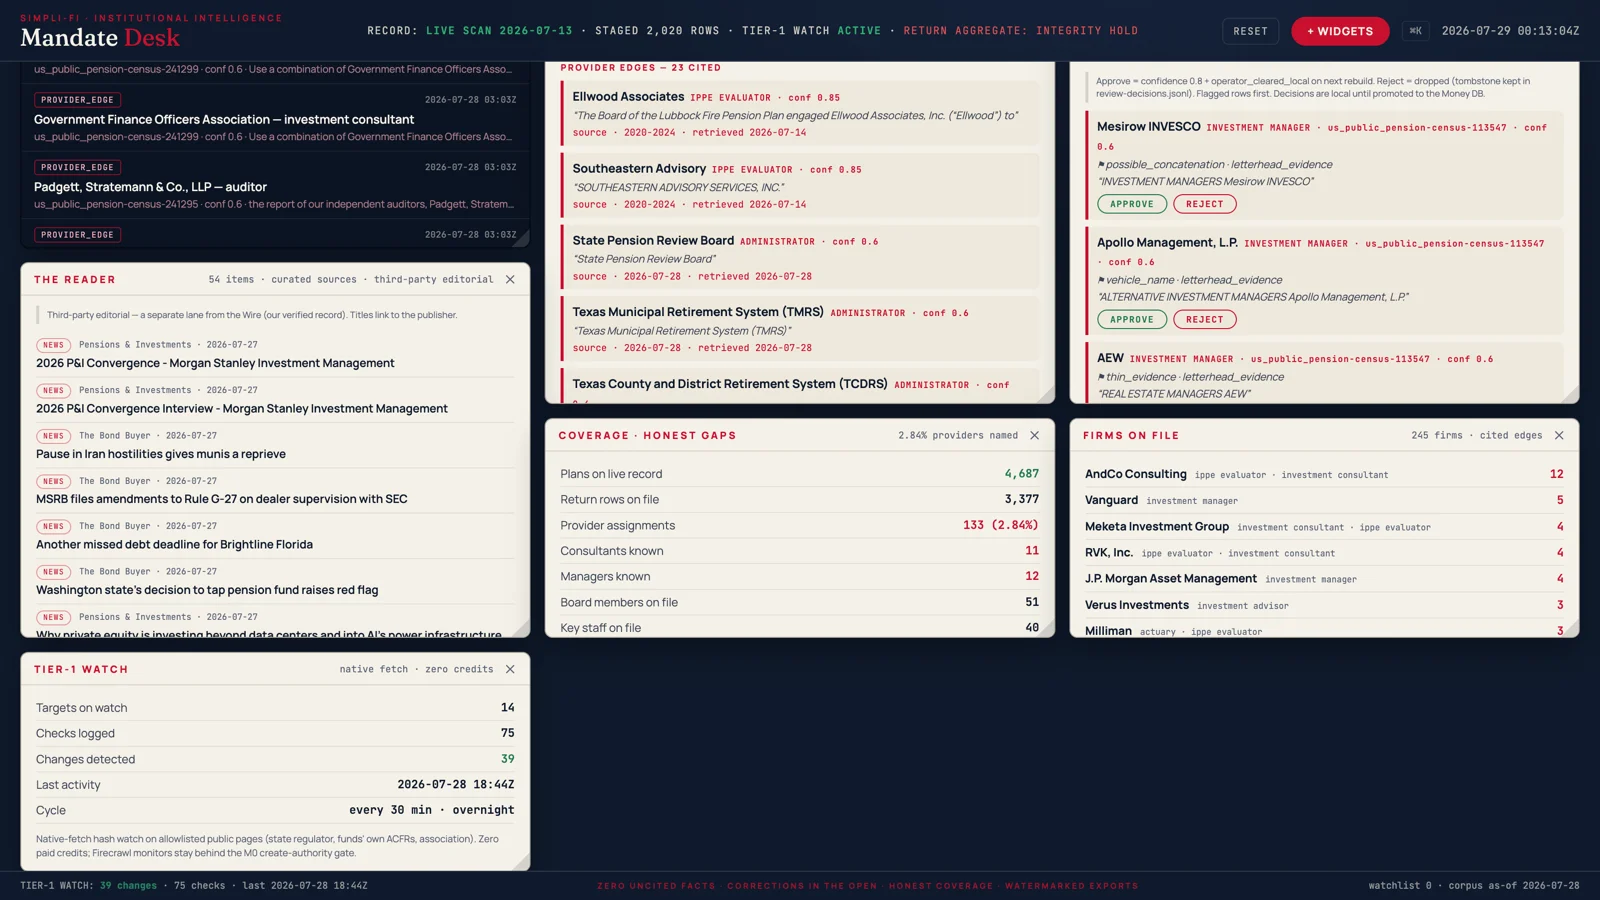This screenshot has width=1600, height=900.
Task: Select the AEW investment manager row
Action: [x=1324, y=372]
